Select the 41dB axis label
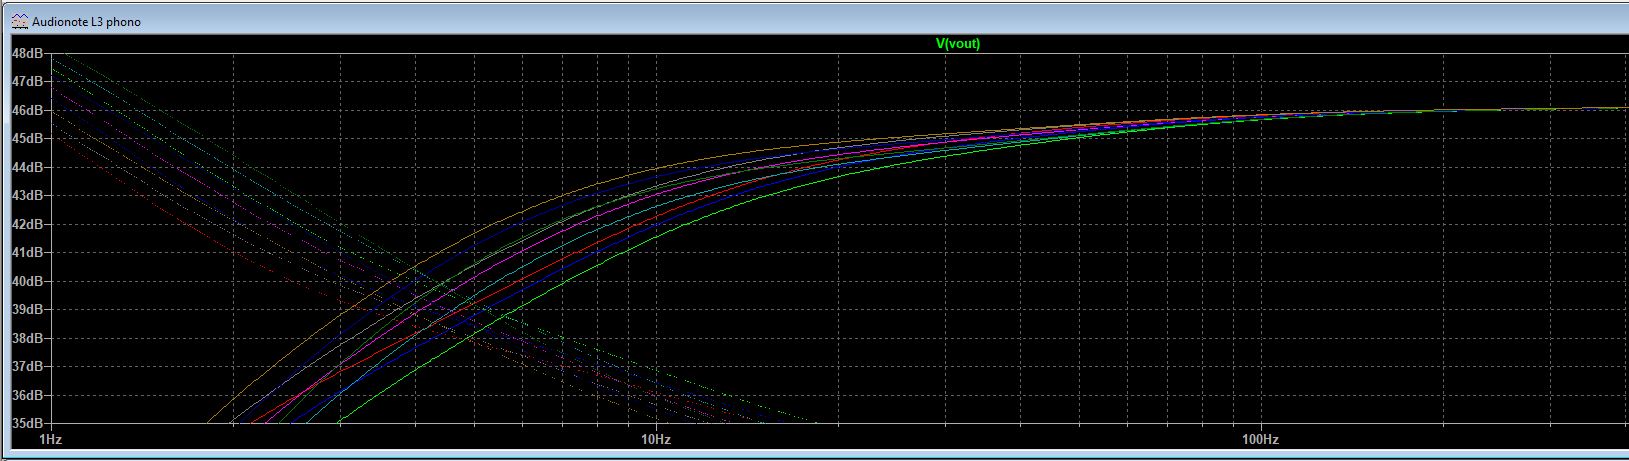The image size is (1629, 461). point(27,253)
